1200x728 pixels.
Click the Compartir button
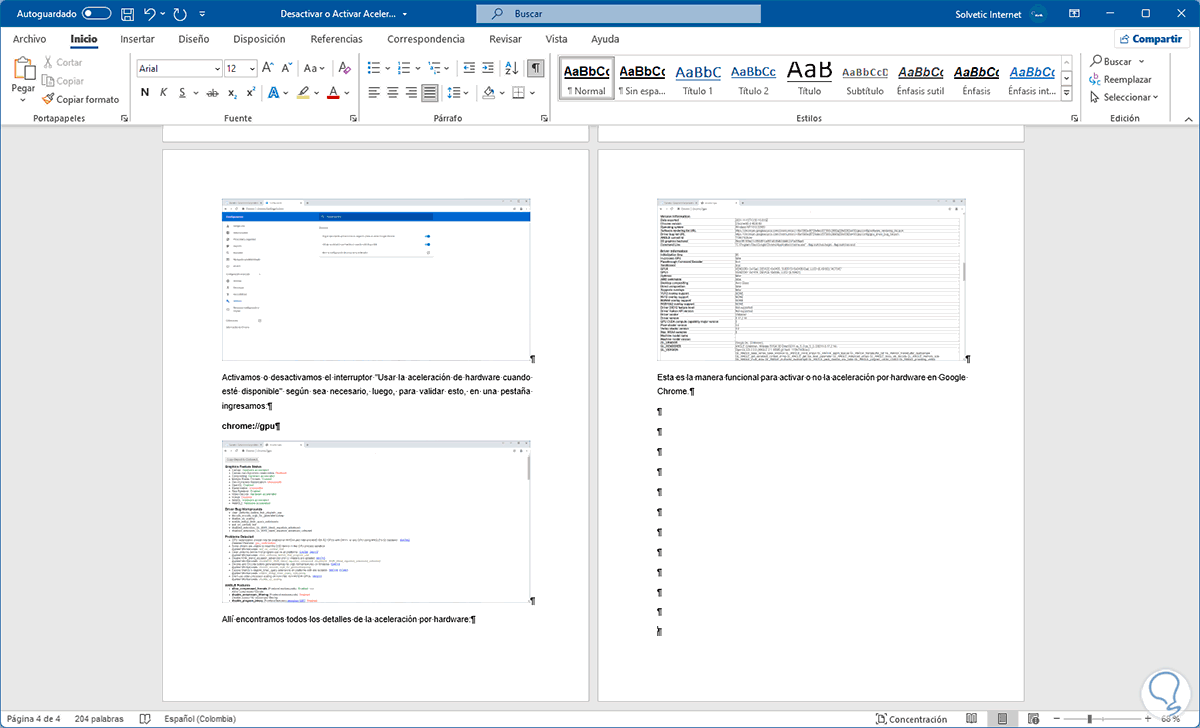[1151, 39]
